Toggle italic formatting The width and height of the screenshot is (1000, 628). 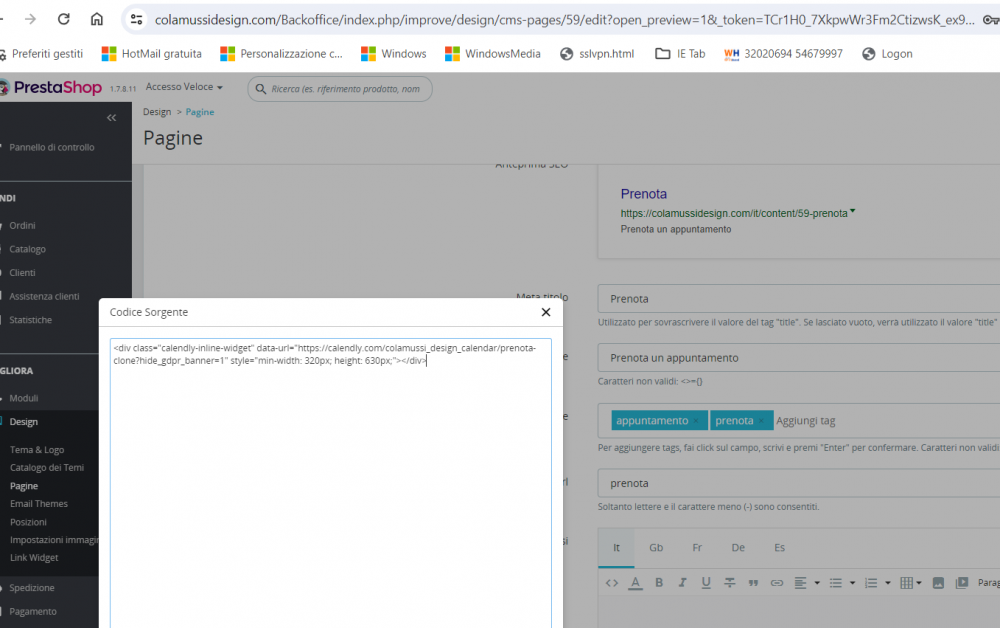[x=682, y=583]
